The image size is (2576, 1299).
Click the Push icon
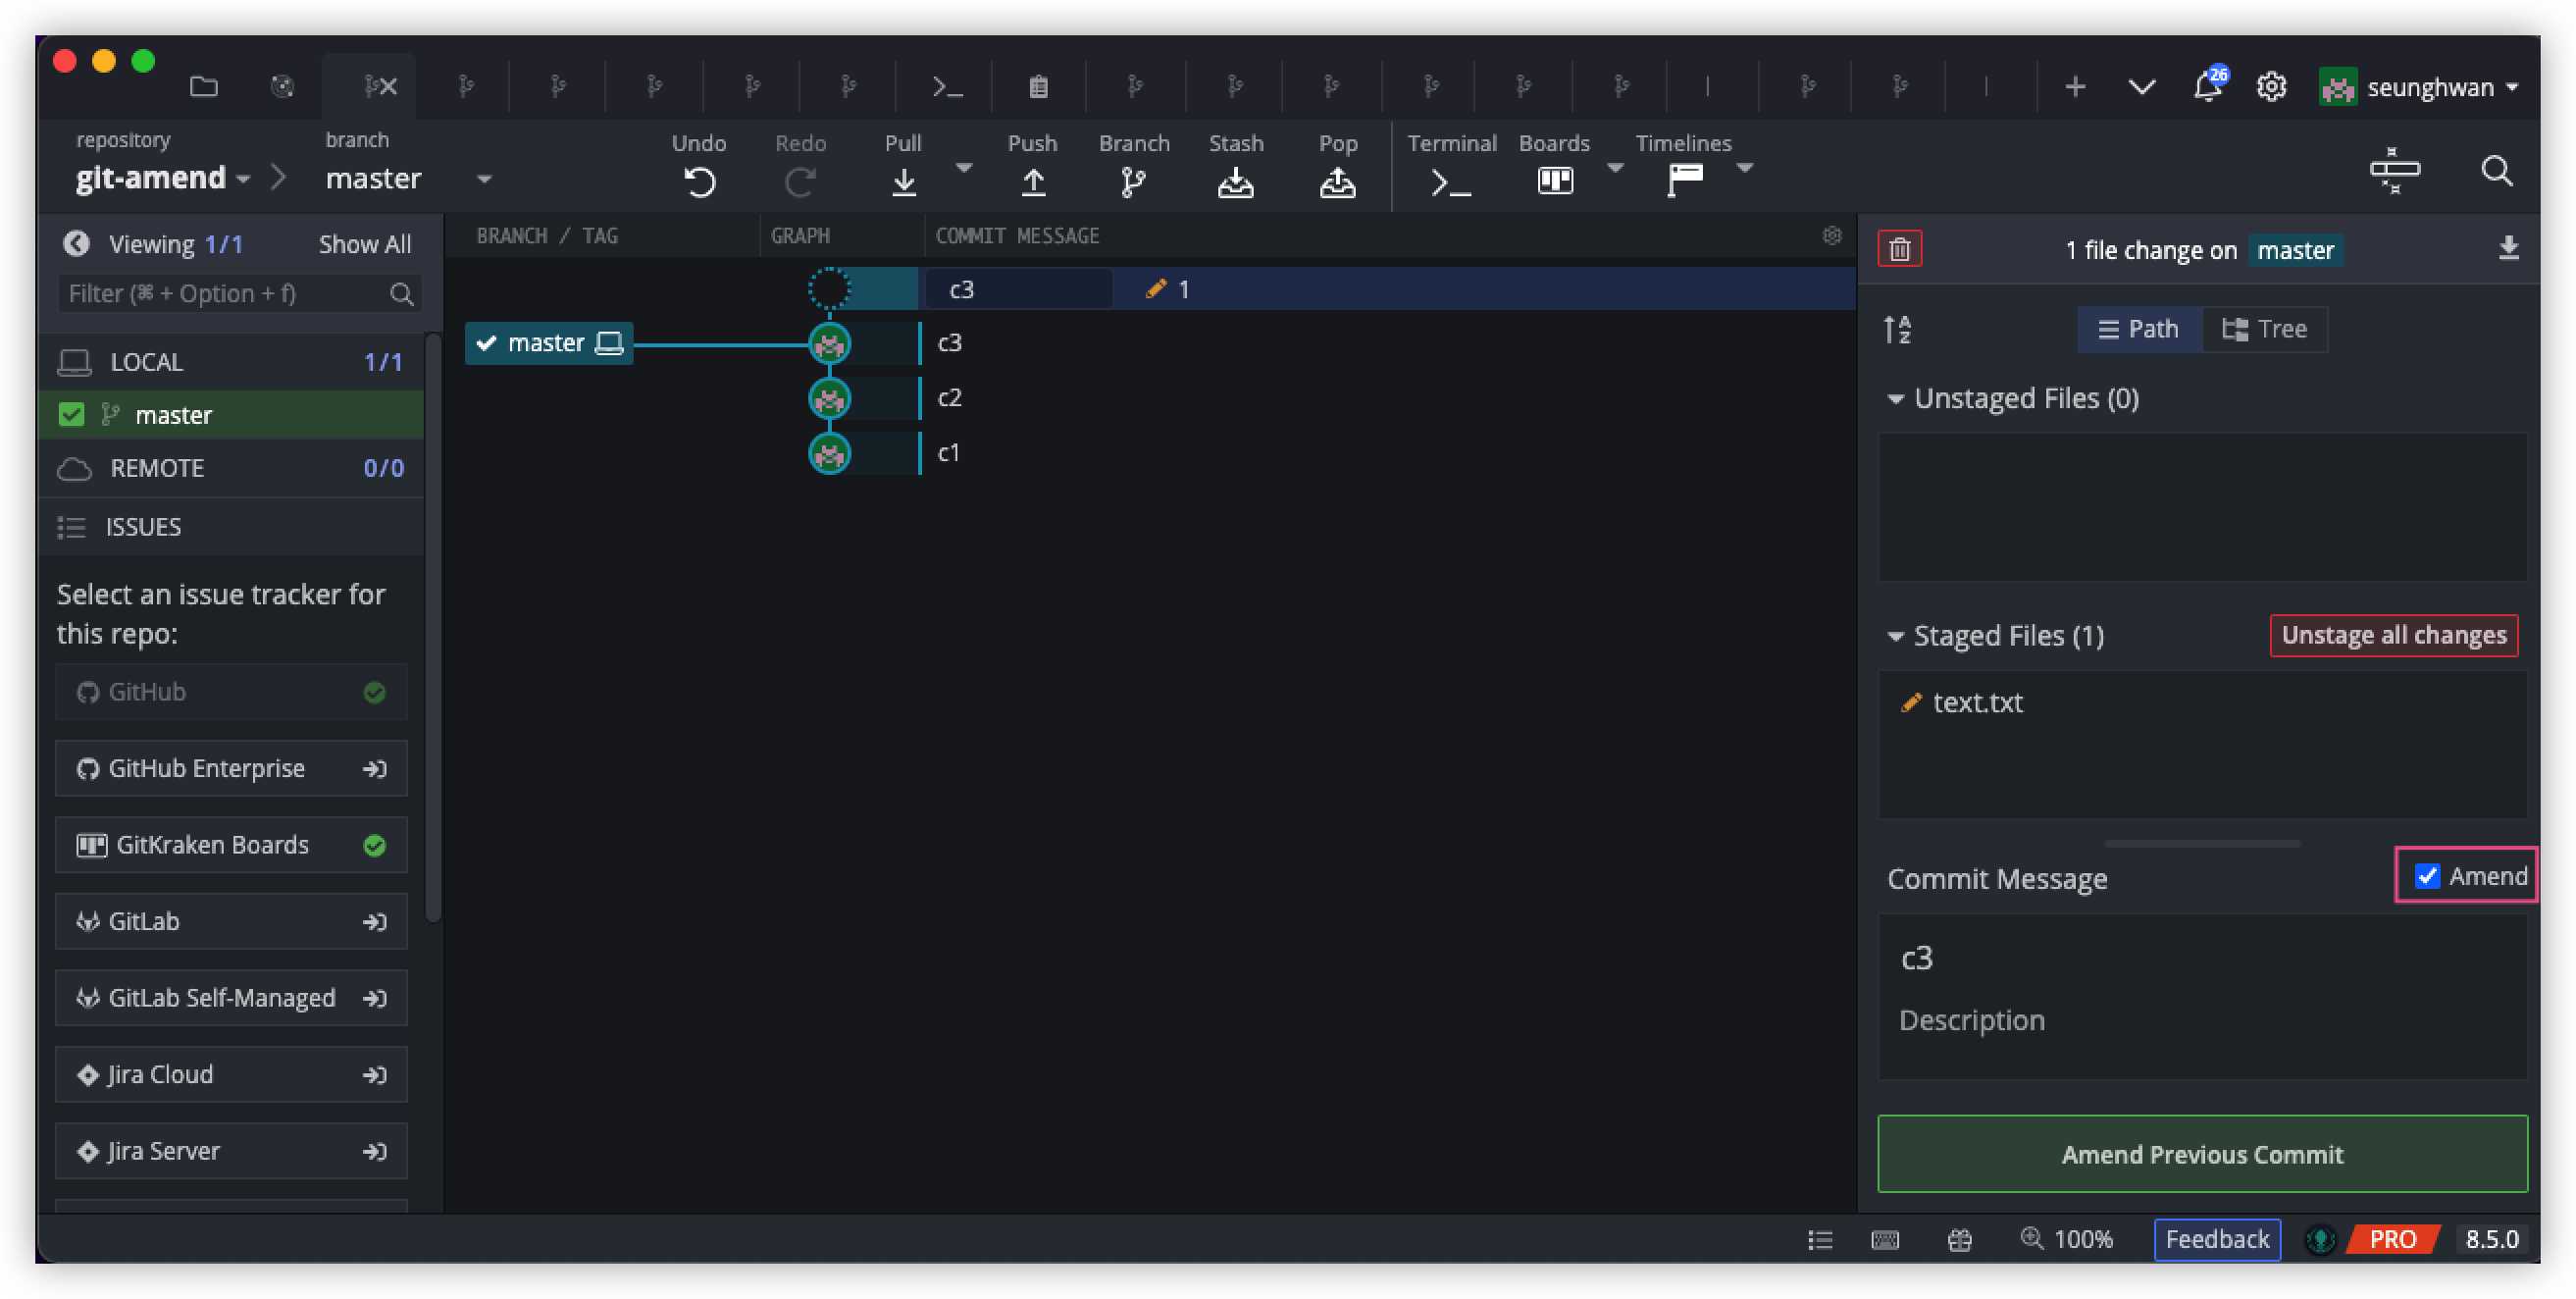1032,181
